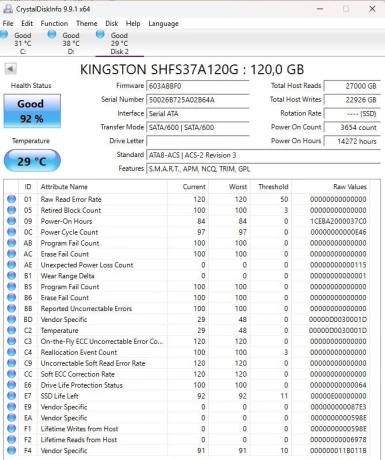
Task: Click the 29 °C temperature button
Action: pos(32,161)
